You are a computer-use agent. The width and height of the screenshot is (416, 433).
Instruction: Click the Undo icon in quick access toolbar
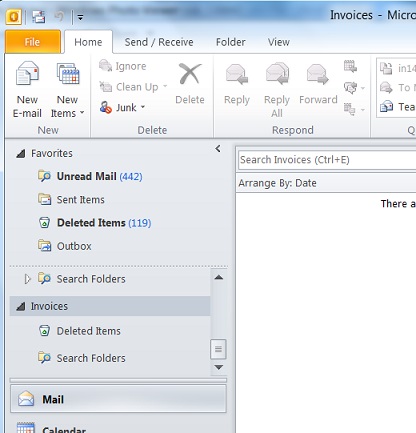point(59,16)
